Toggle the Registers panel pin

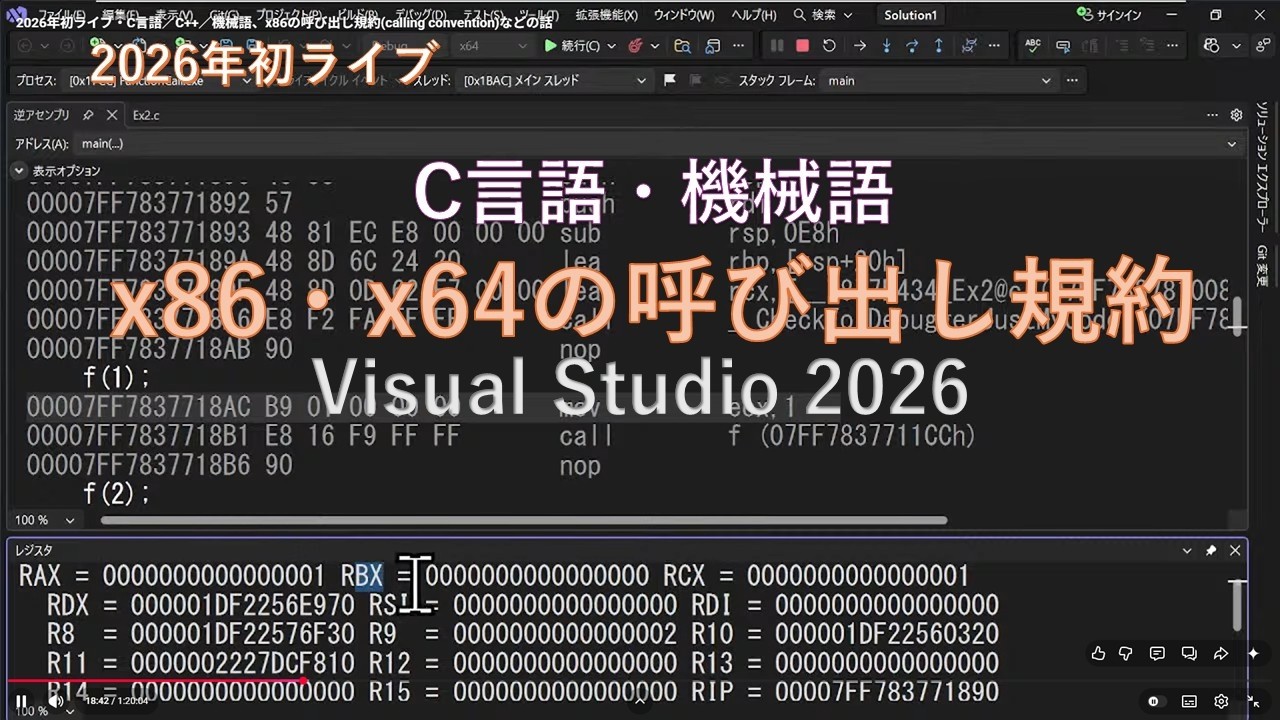1211,550
